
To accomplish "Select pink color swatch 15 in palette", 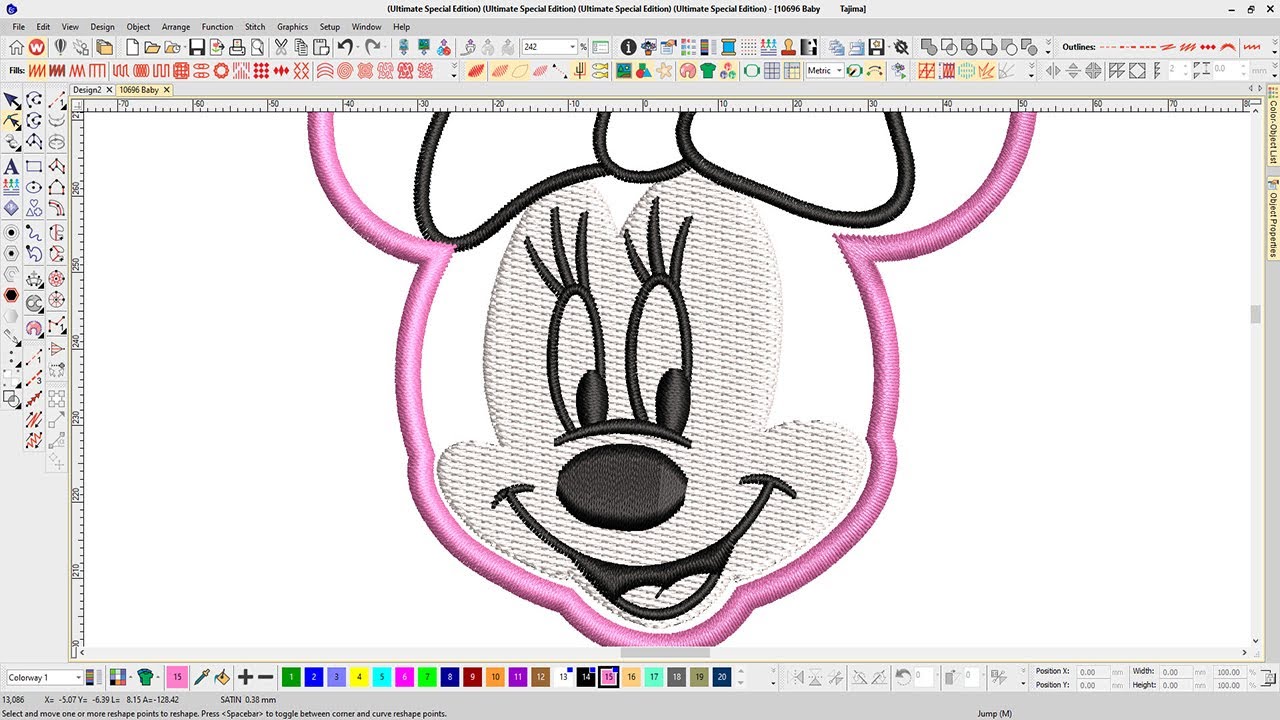I will 608,677.
